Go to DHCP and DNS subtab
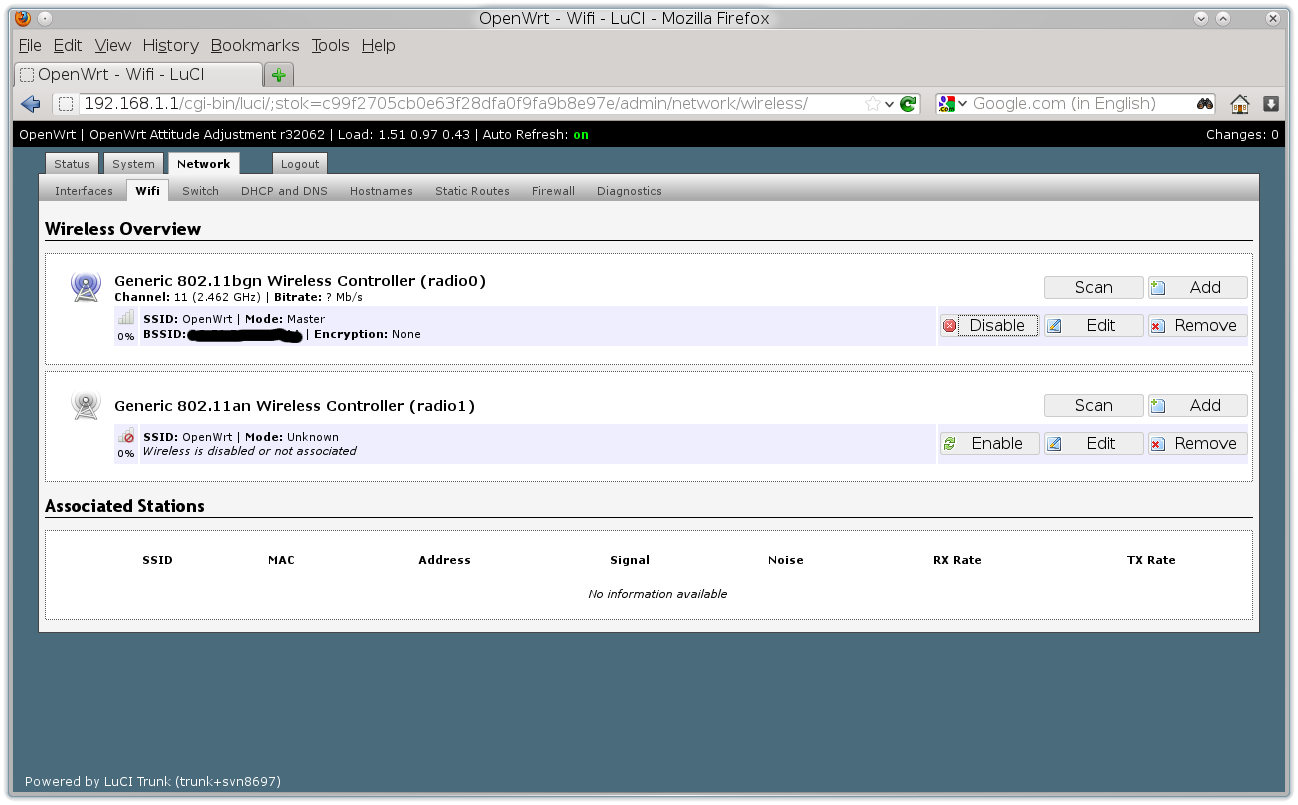The width and height of the screenshot is (1298, 805). [x=284, y=191]
